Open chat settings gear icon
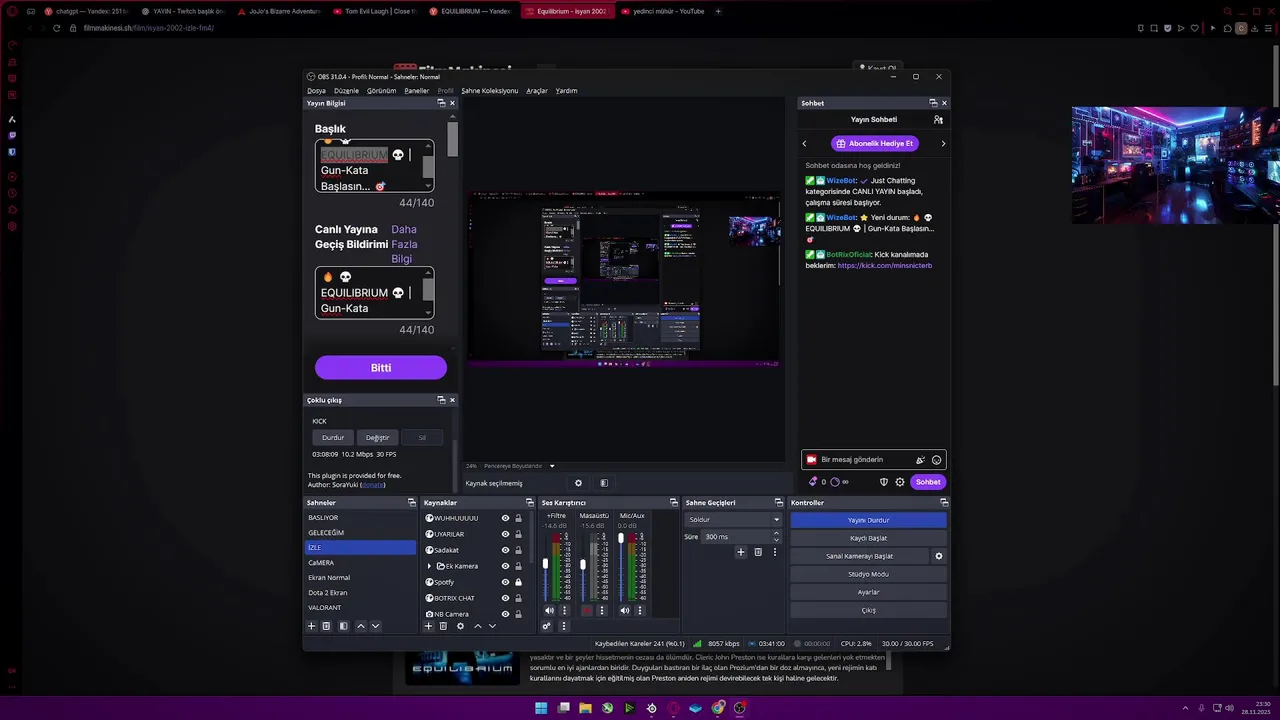The width and height of the screenshot is (1280, 720). [900, 482]
